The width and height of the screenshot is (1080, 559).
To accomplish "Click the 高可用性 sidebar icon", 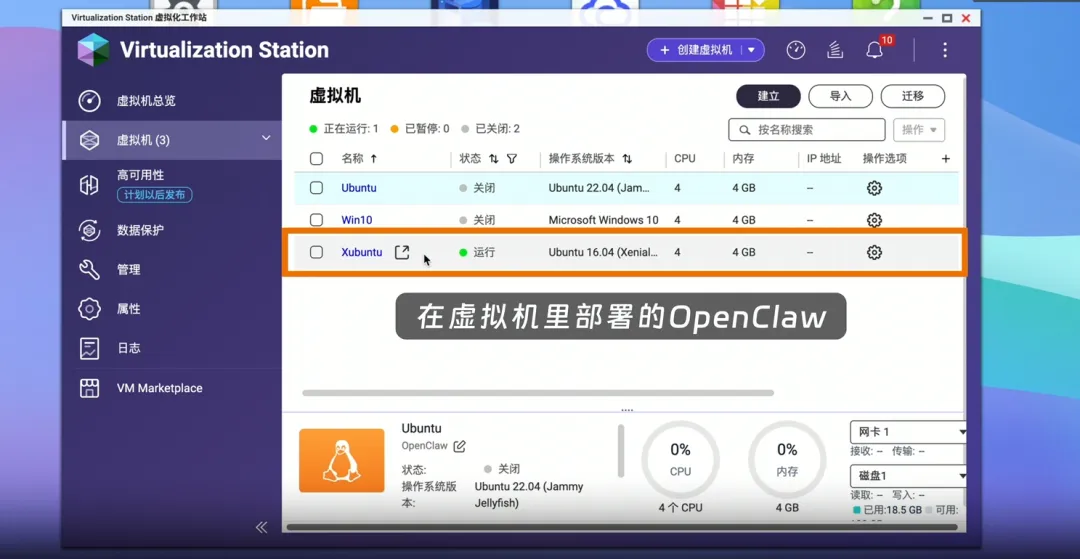I will coord(90,185).
